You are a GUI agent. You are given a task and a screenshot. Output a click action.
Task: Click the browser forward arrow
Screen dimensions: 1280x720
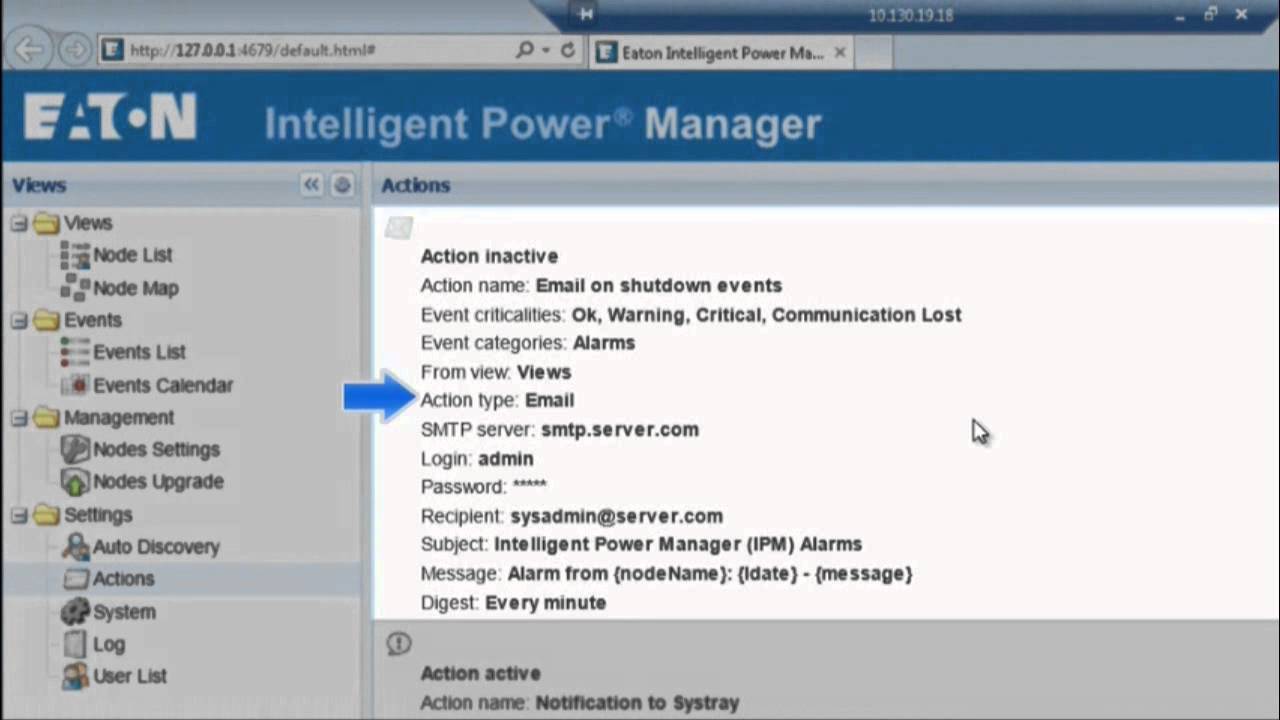click(74, 49)
